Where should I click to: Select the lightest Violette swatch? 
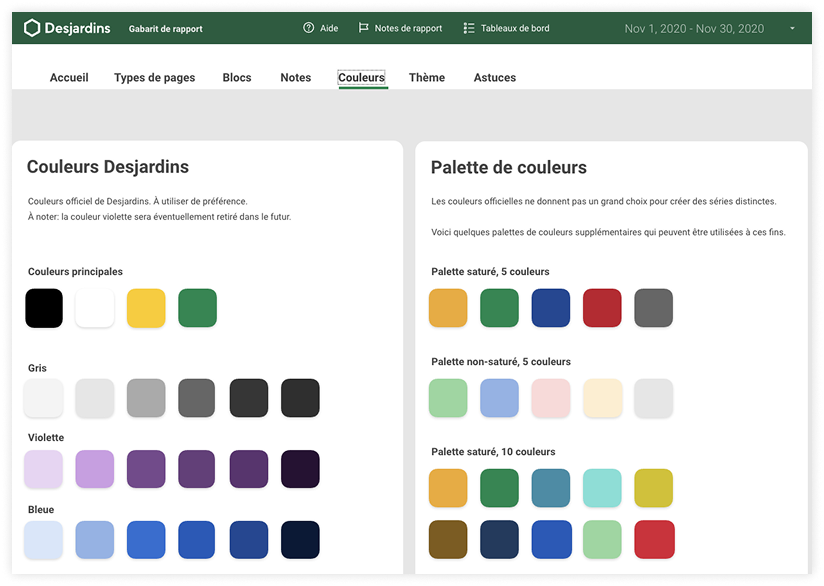[x=44, y=468]
